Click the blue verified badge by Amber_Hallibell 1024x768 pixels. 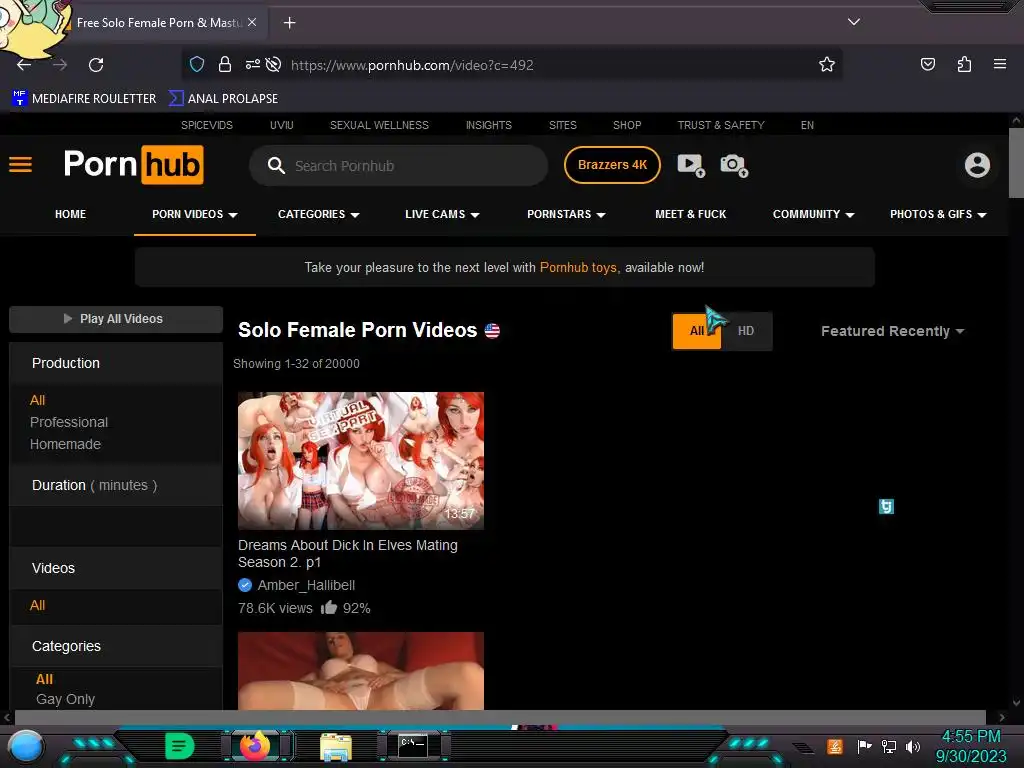[x=245, y=585]
